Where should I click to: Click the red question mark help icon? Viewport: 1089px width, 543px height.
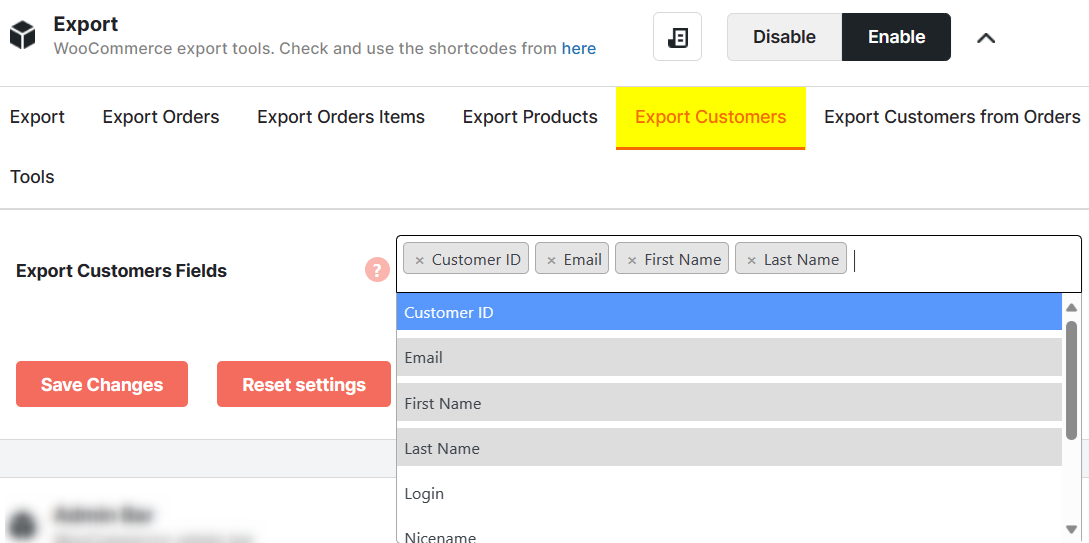(x=377, y=270)
